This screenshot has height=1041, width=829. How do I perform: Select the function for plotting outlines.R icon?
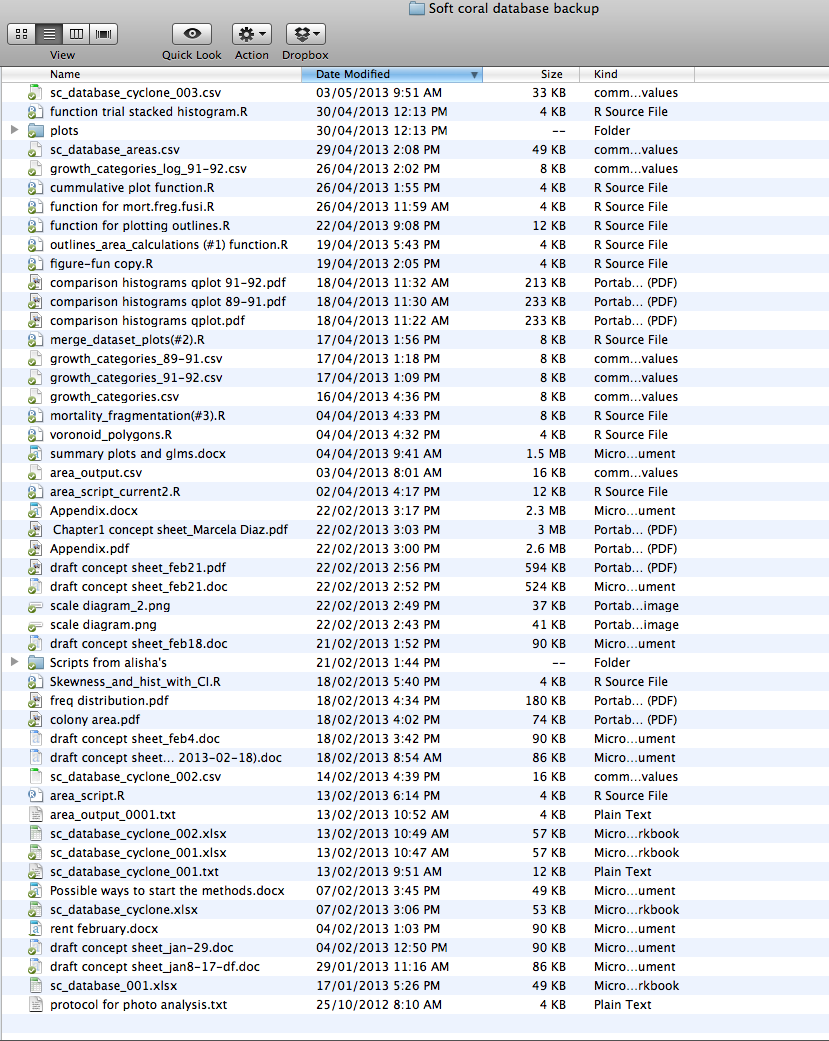(35, 226)
